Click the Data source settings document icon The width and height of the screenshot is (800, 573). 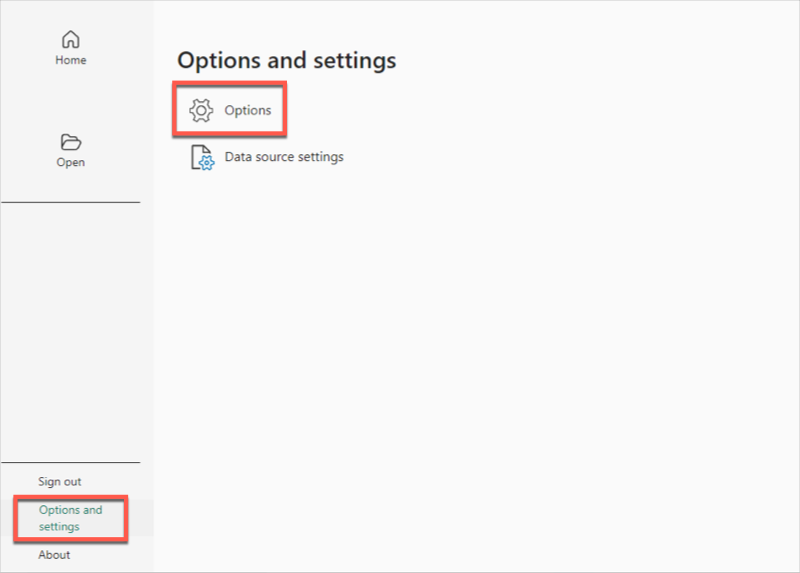click(200, 157)
